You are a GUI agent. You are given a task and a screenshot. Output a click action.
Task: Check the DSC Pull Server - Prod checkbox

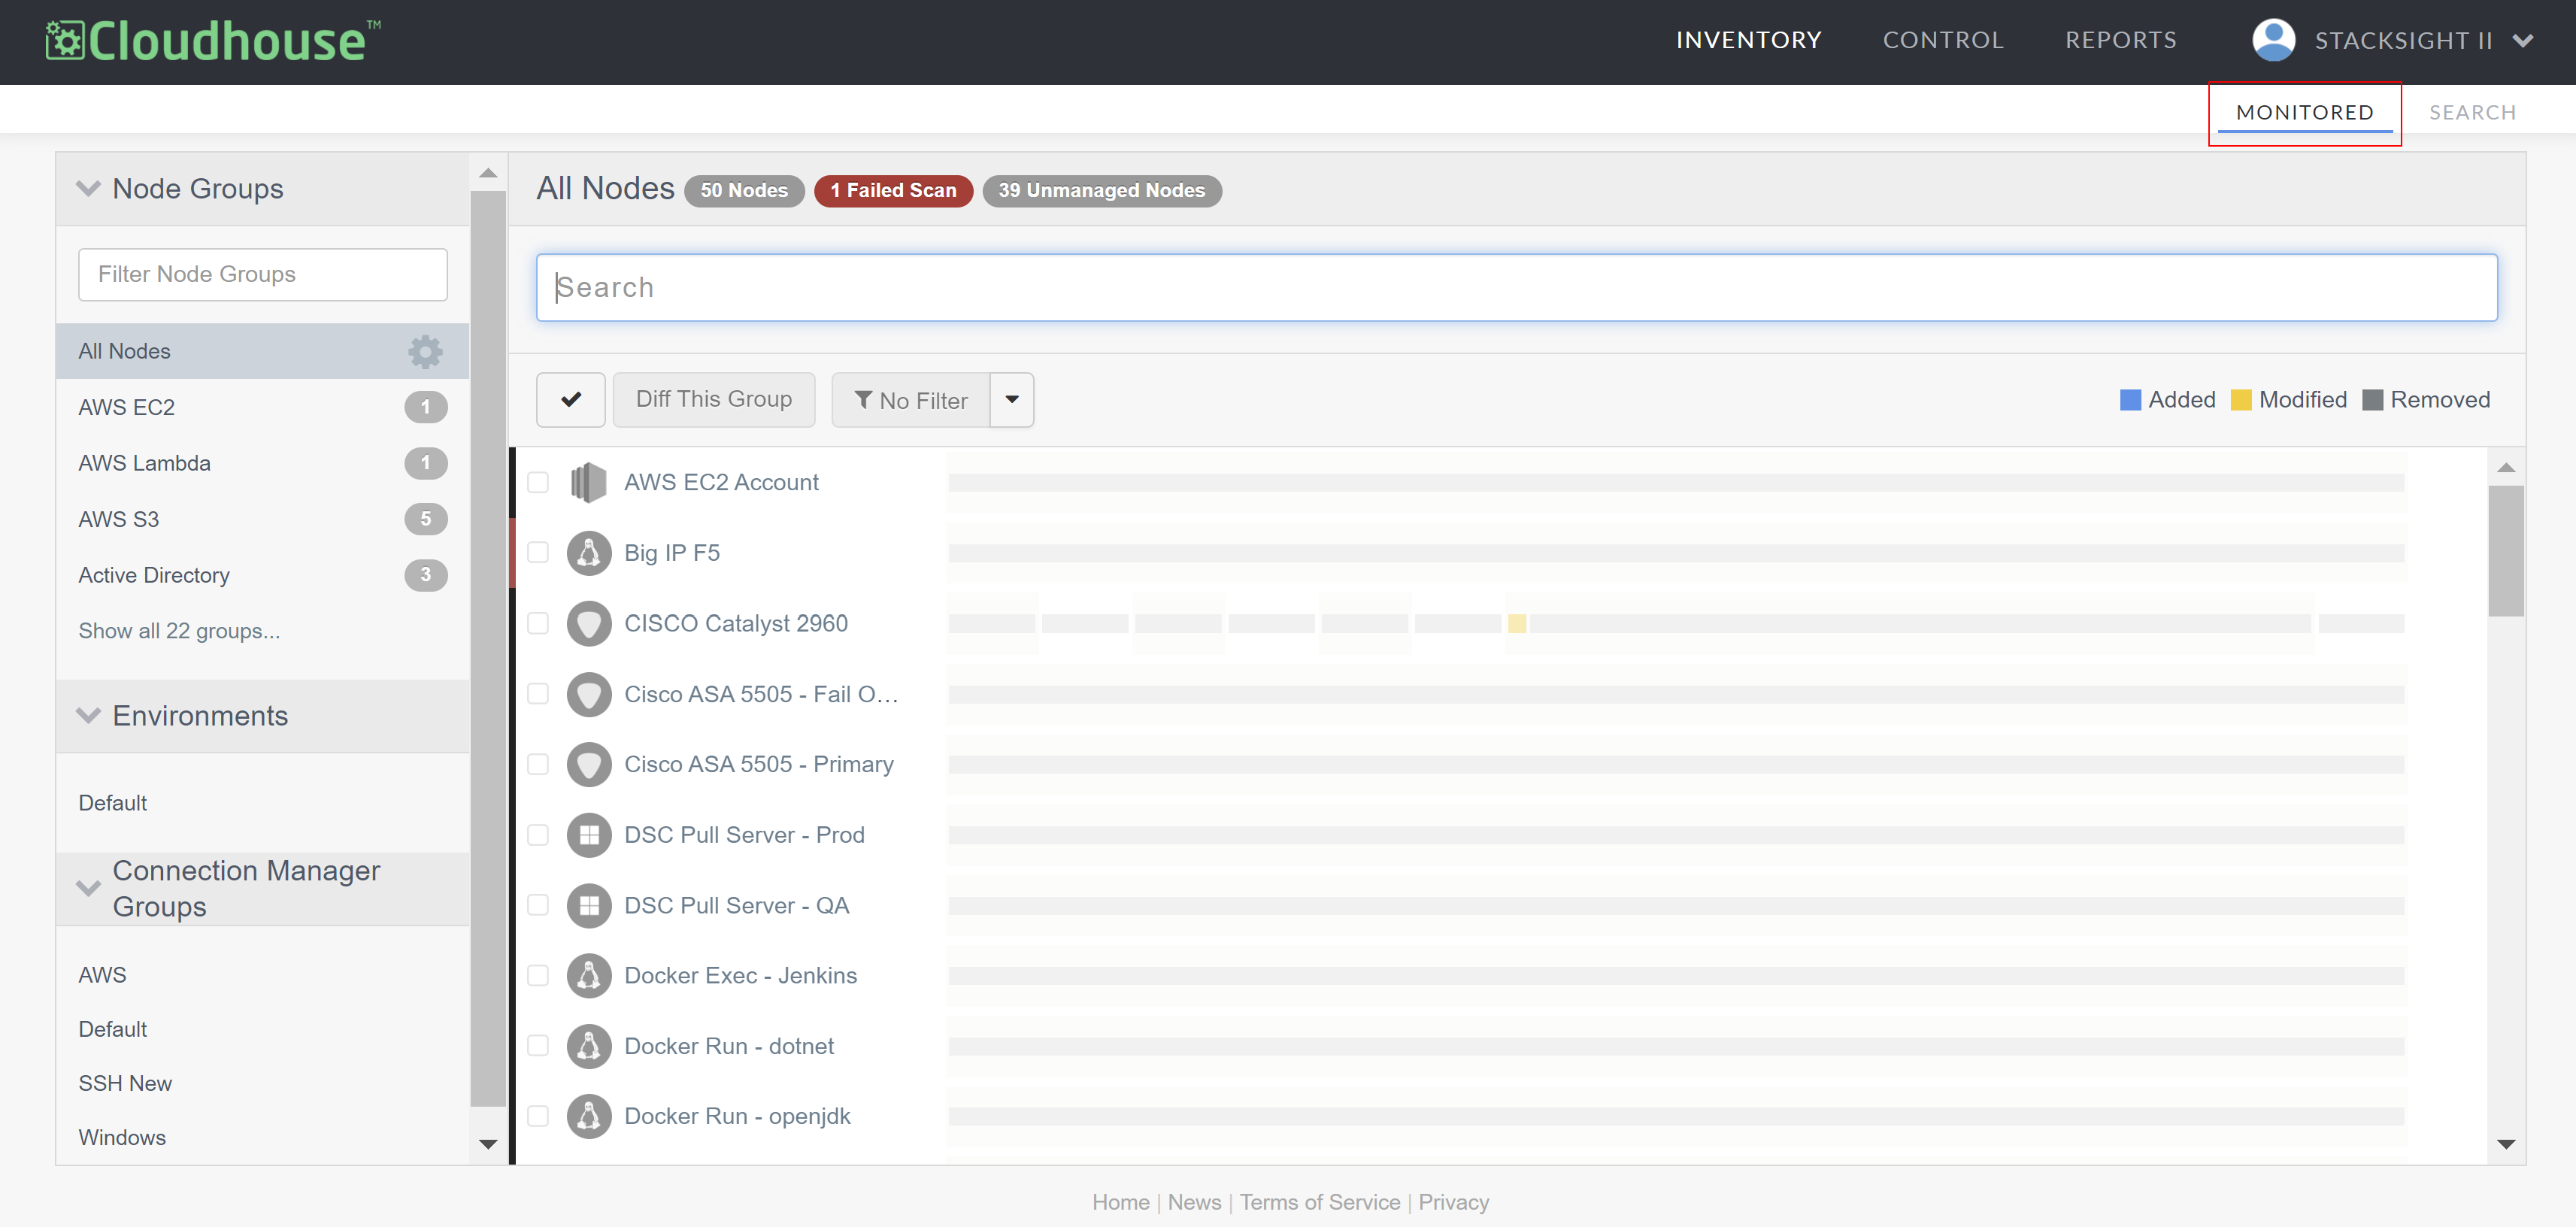538,835
